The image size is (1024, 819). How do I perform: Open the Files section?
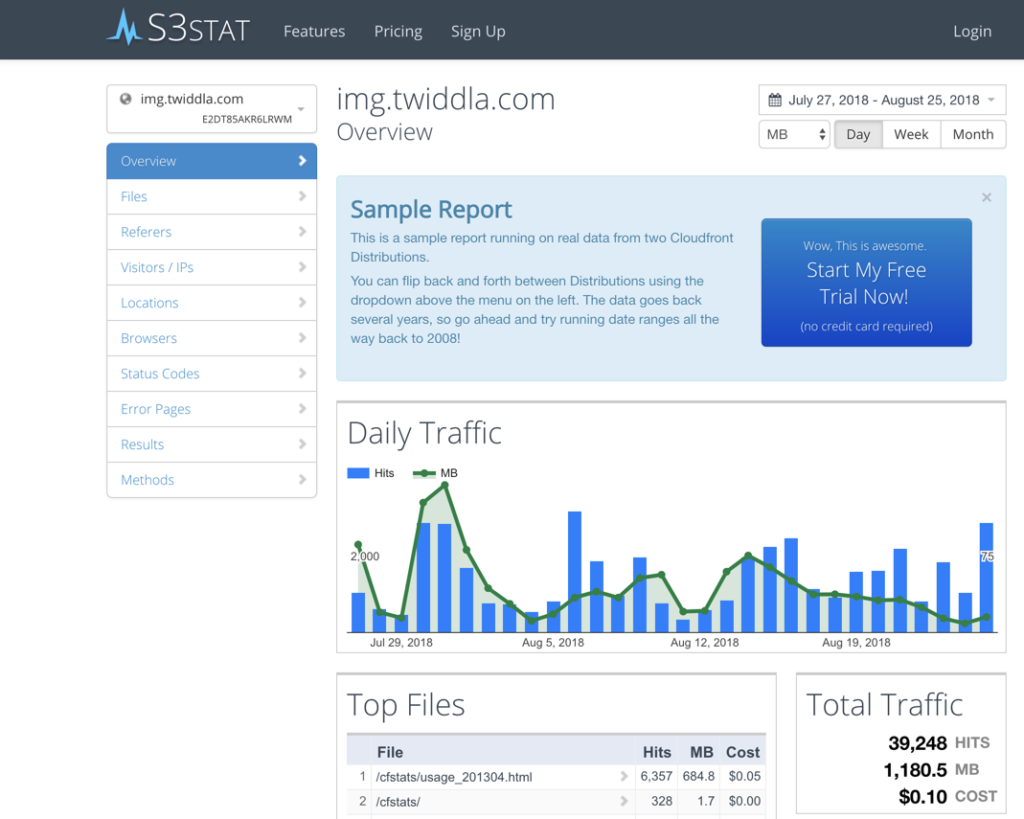(x=212, y=197)
